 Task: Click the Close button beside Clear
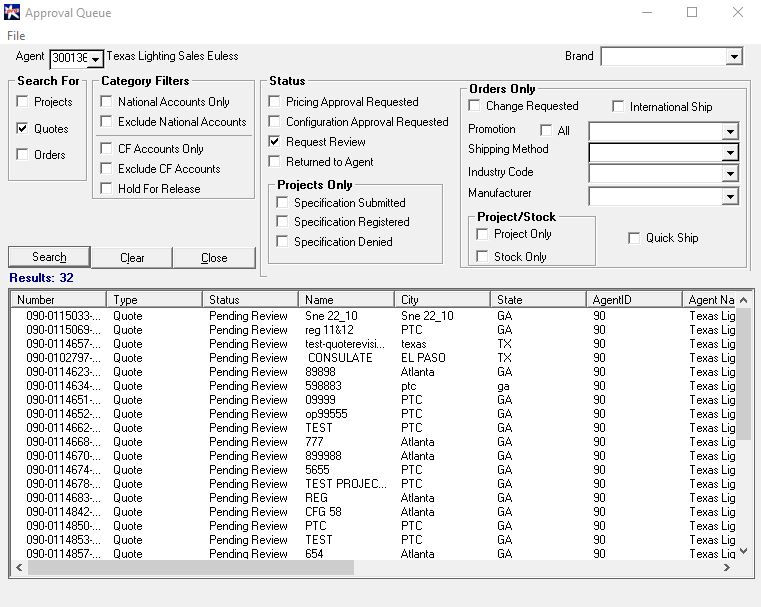214,258
